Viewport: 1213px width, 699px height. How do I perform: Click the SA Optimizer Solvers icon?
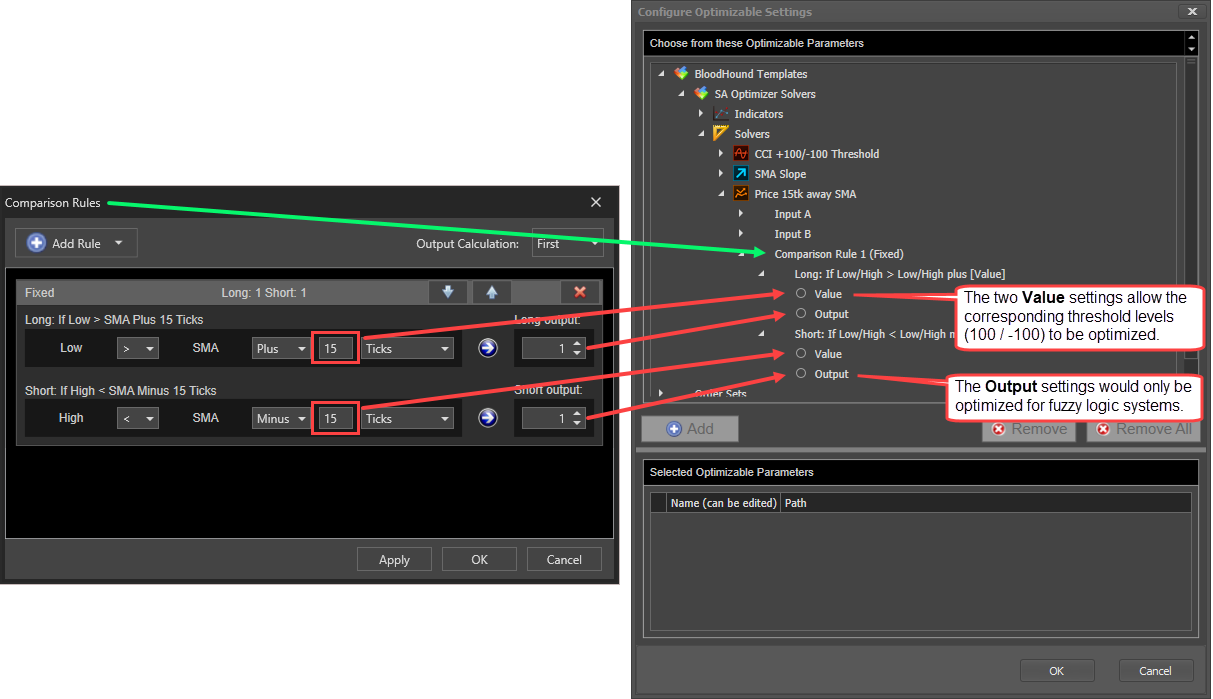click(x=702, y=94)
